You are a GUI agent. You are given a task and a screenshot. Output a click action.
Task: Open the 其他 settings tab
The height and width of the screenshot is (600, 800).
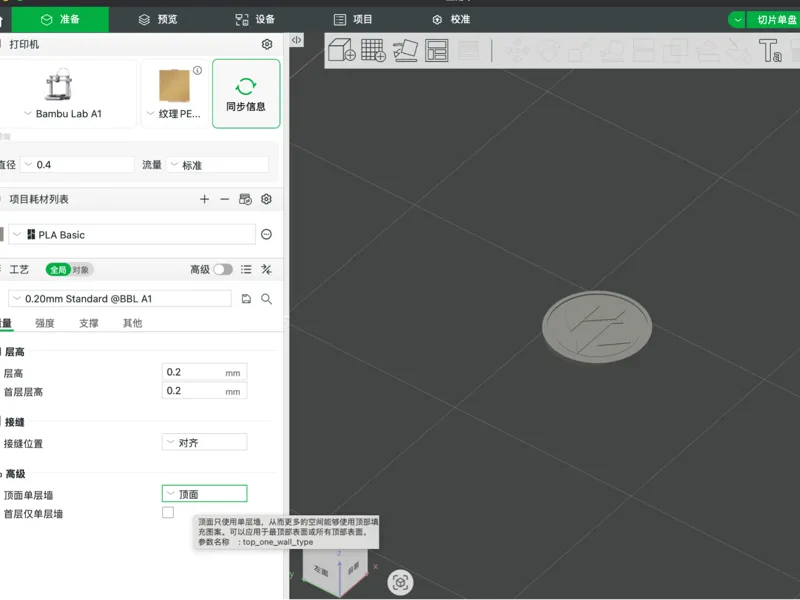point(132,323)
